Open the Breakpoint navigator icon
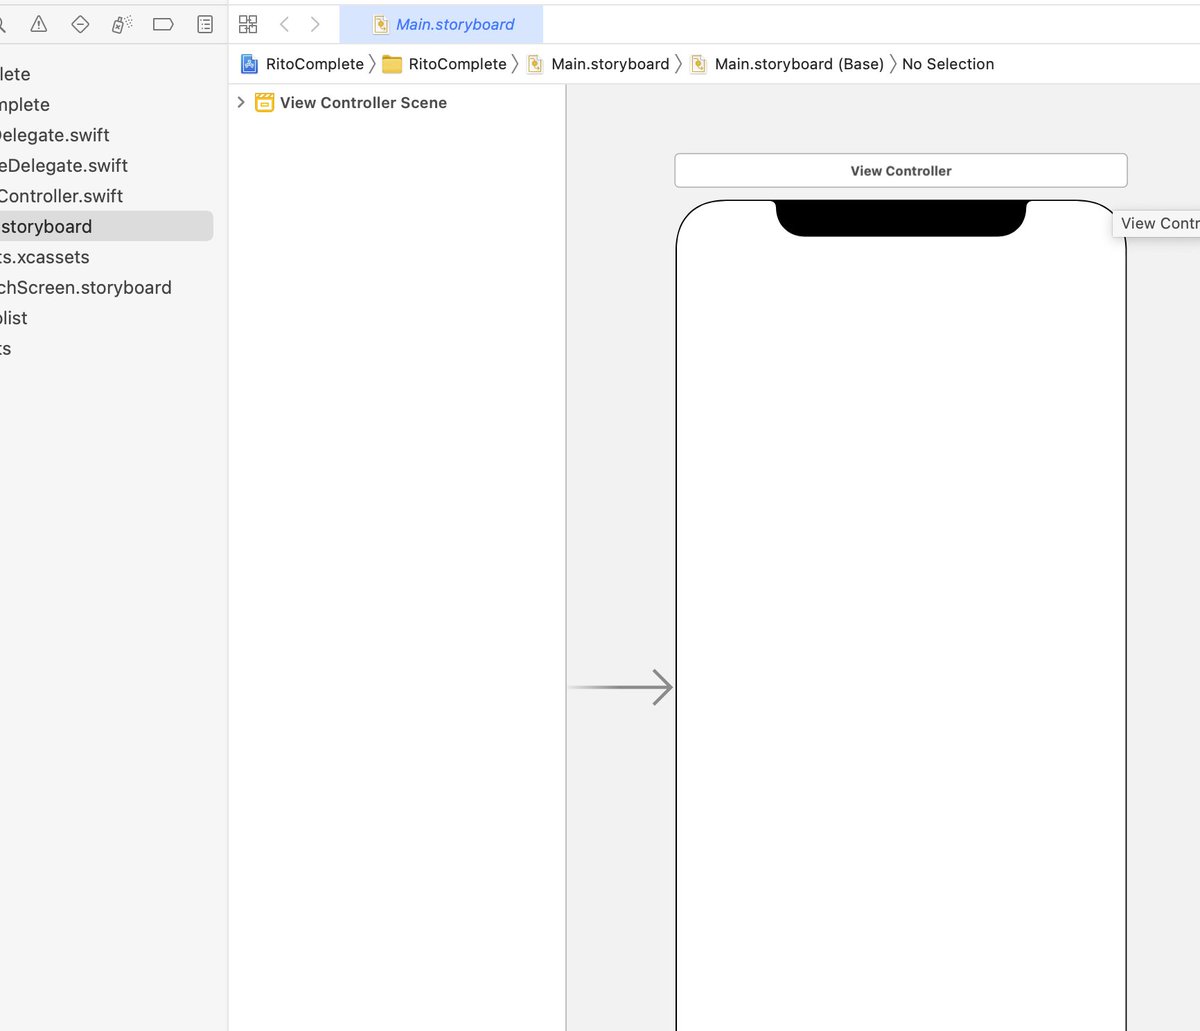 pyautogui.click(x=163, y=24)
